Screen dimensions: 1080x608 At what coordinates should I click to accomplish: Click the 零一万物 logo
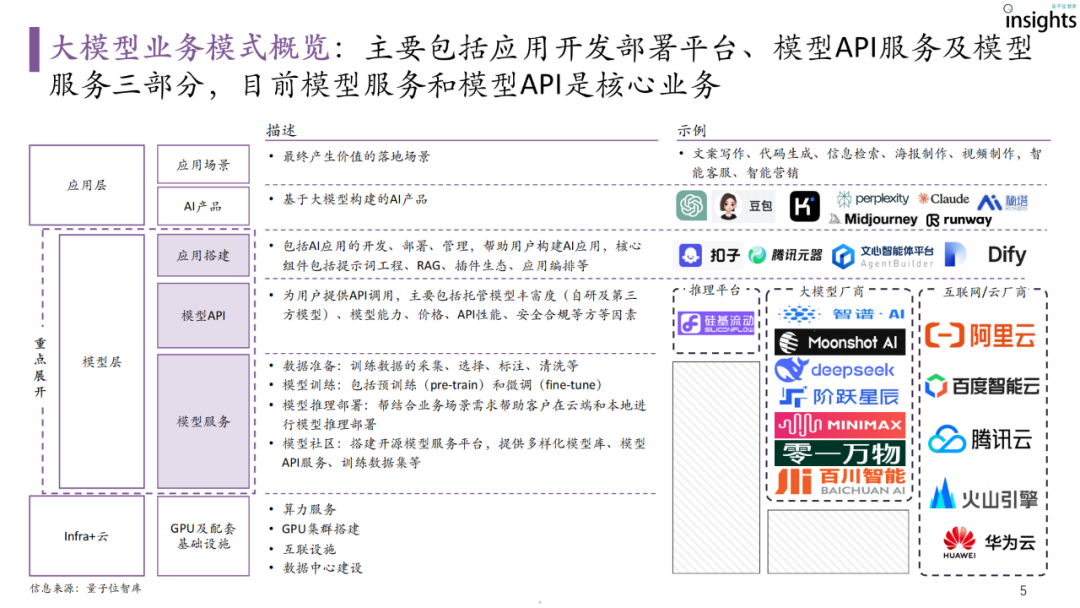point(840,453)
